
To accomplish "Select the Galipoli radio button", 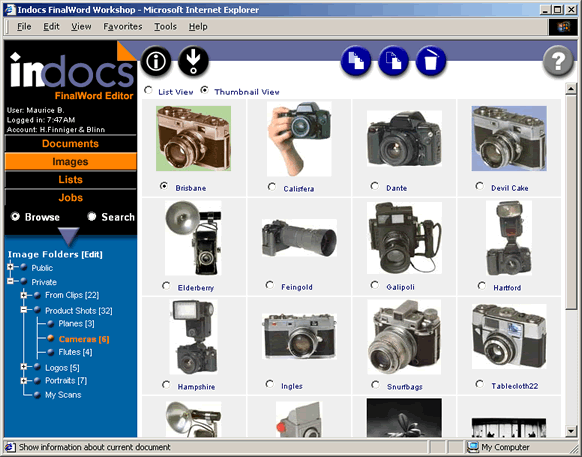I will (x=375, y=285).
